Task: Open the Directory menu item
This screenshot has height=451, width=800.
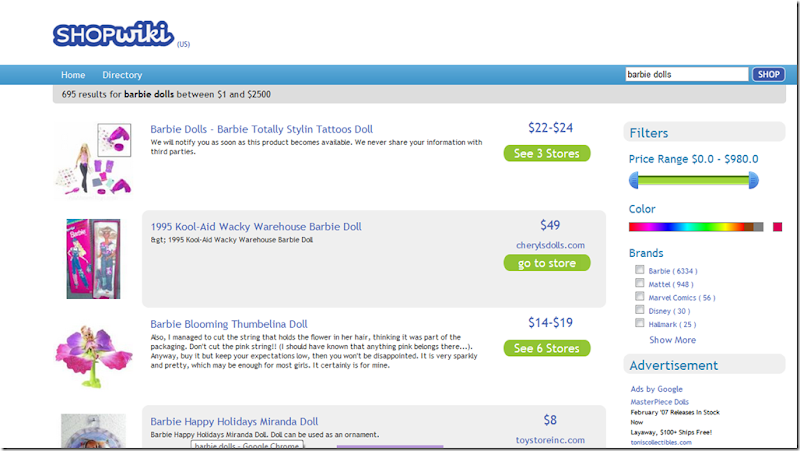Action: 122,75
